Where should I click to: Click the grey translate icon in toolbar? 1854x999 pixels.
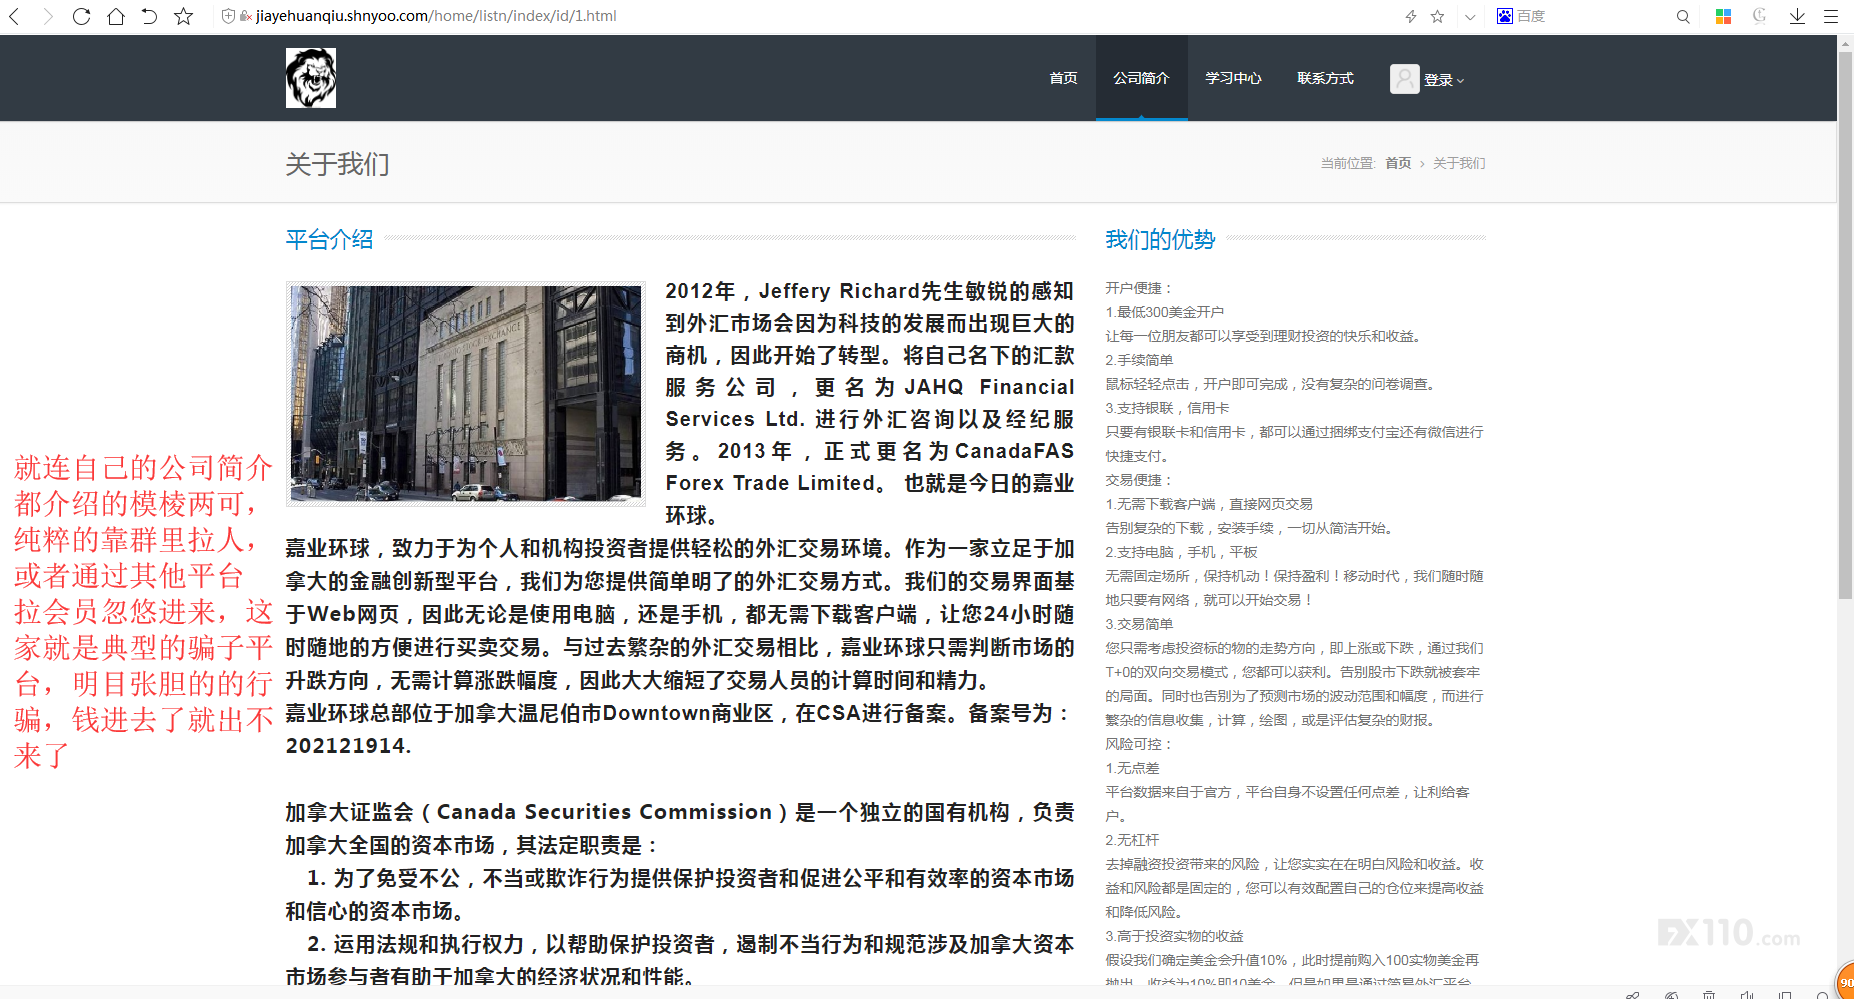[x=1759, y=16]
